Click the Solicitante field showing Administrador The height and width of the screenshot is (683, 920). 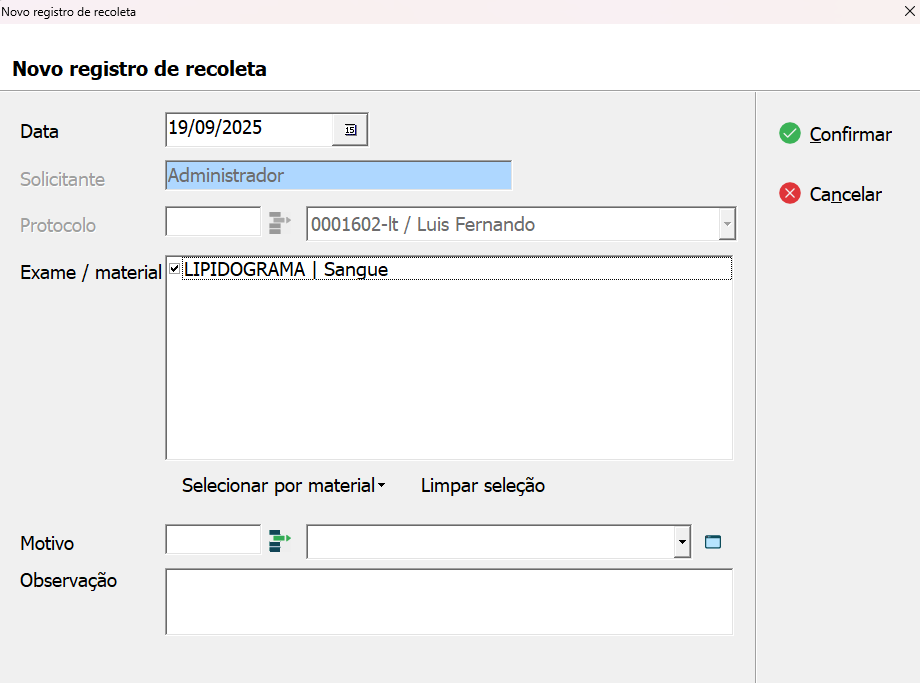339,175
